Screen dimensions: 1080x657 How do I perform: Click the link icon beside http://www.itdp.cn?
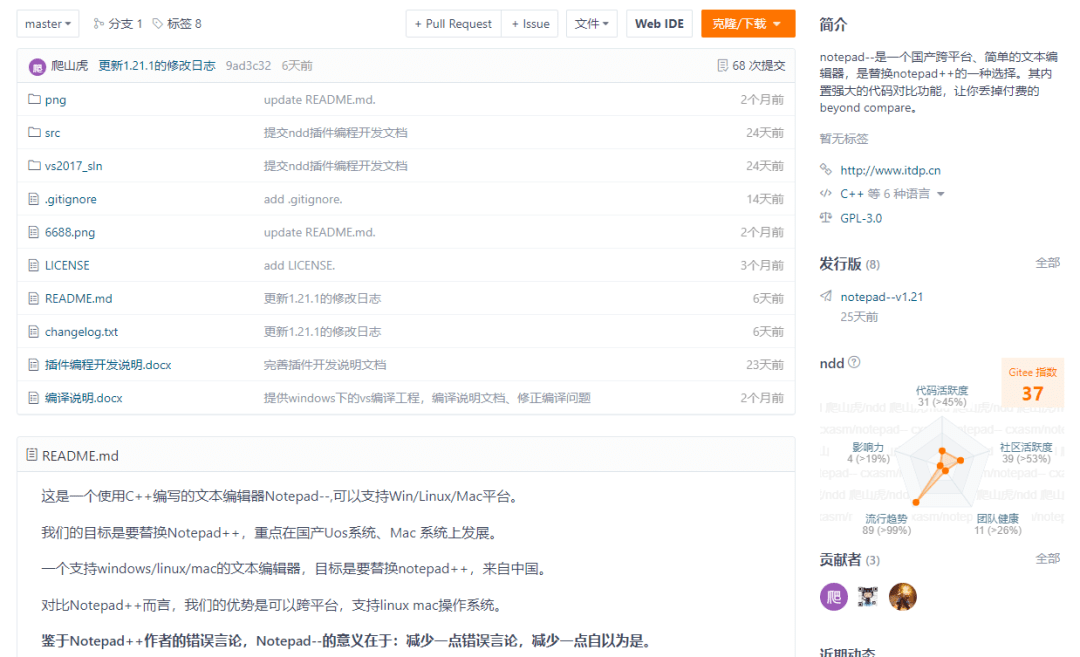[826, 169]
